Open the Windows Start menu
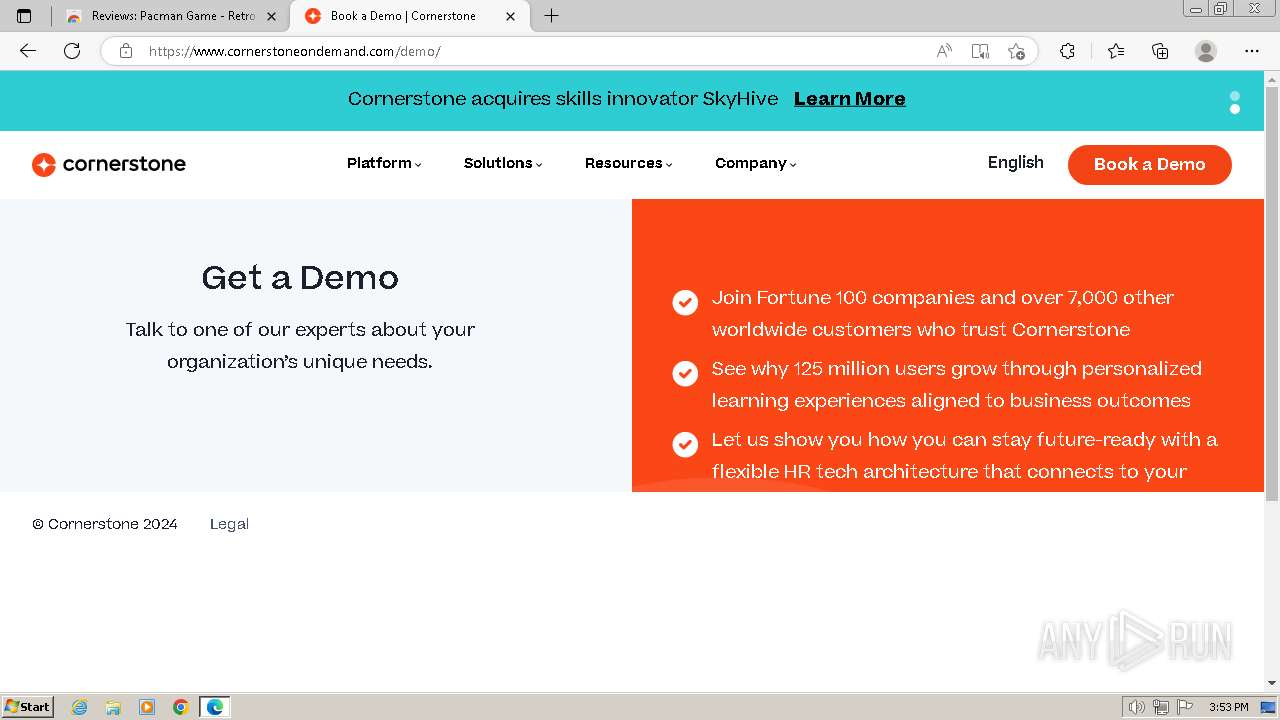 coord(28,707)
